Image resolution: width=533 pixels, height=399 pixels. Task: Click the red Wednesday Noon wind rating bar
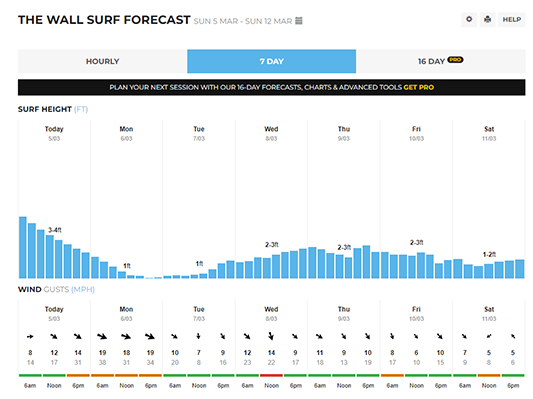click(271, 375)
